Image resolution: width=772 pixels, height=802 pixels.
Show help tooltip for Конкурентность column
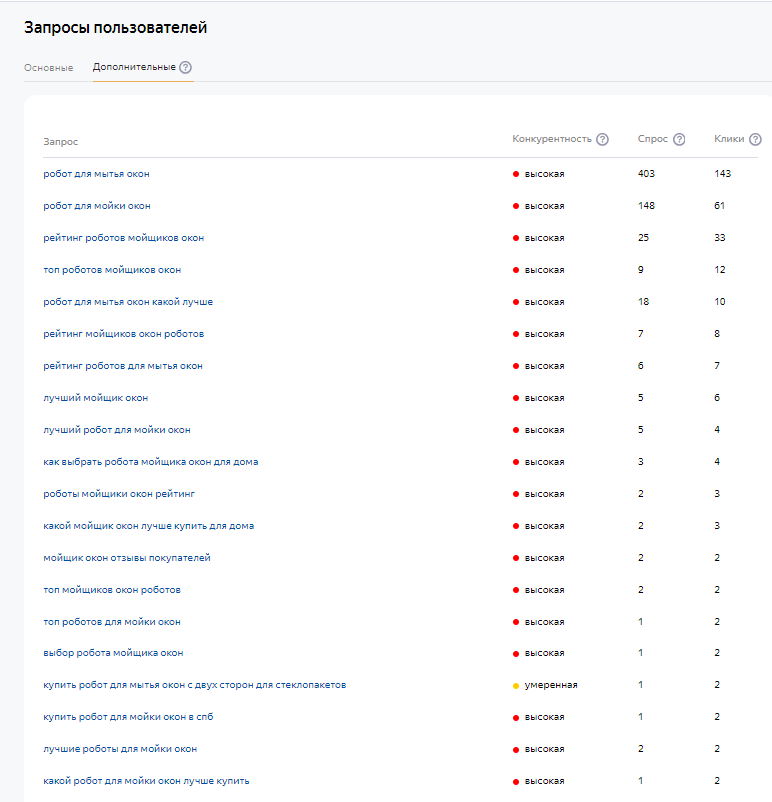point(603,139)
